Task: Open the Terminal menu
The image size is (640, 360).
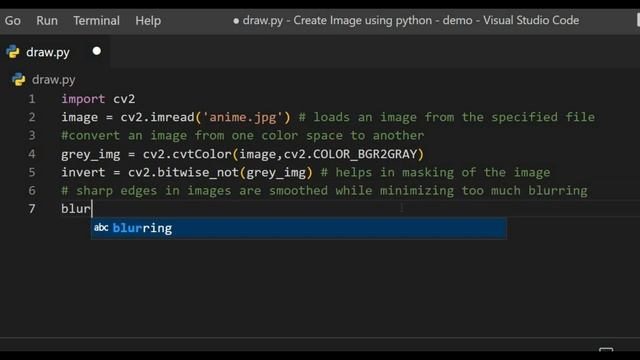Action: click(96, 20)
